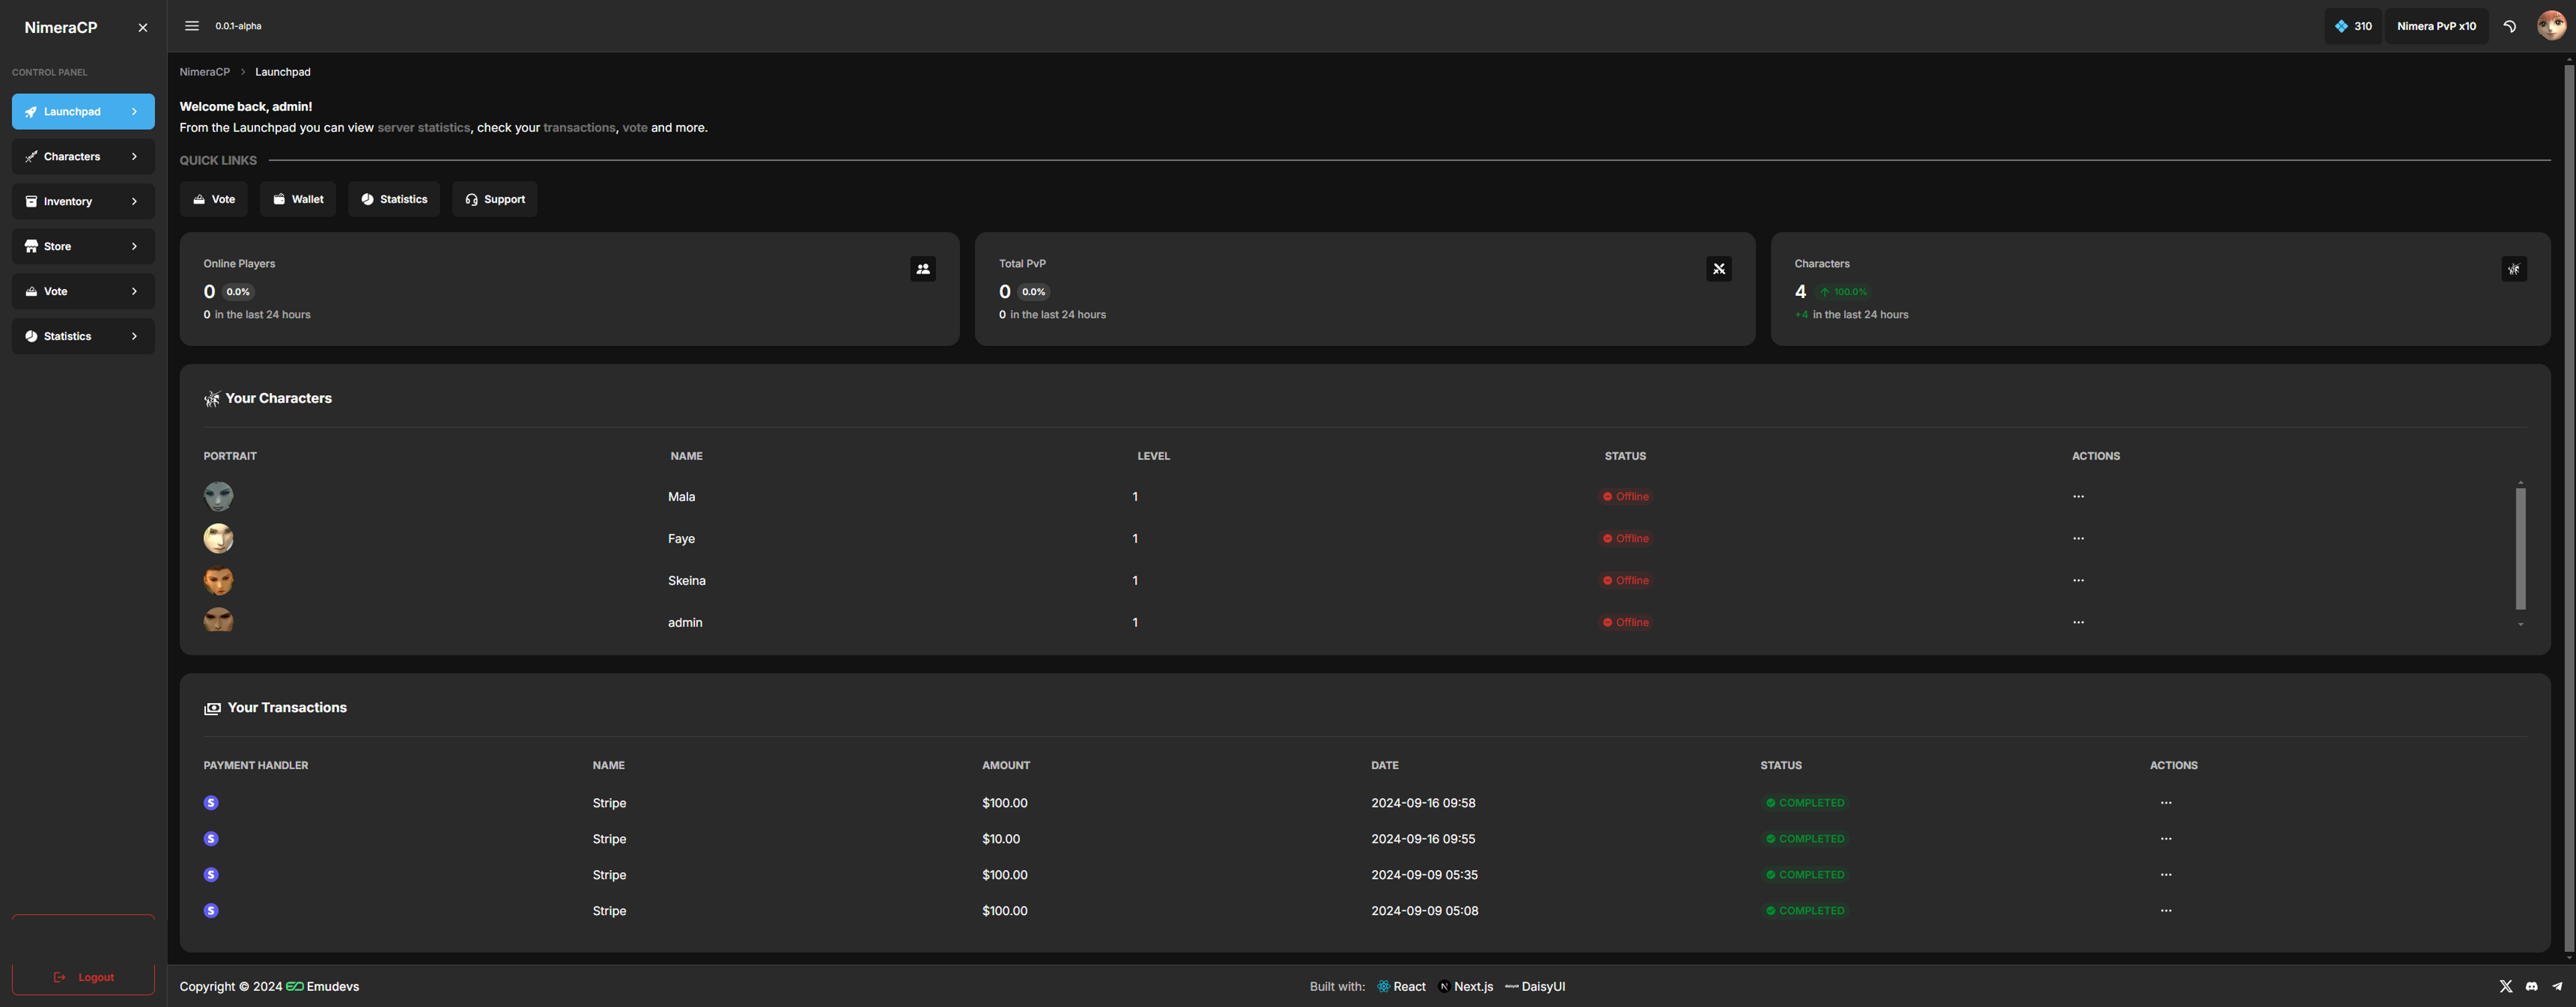Open Vote sidebar menu item

coord(83,291)
